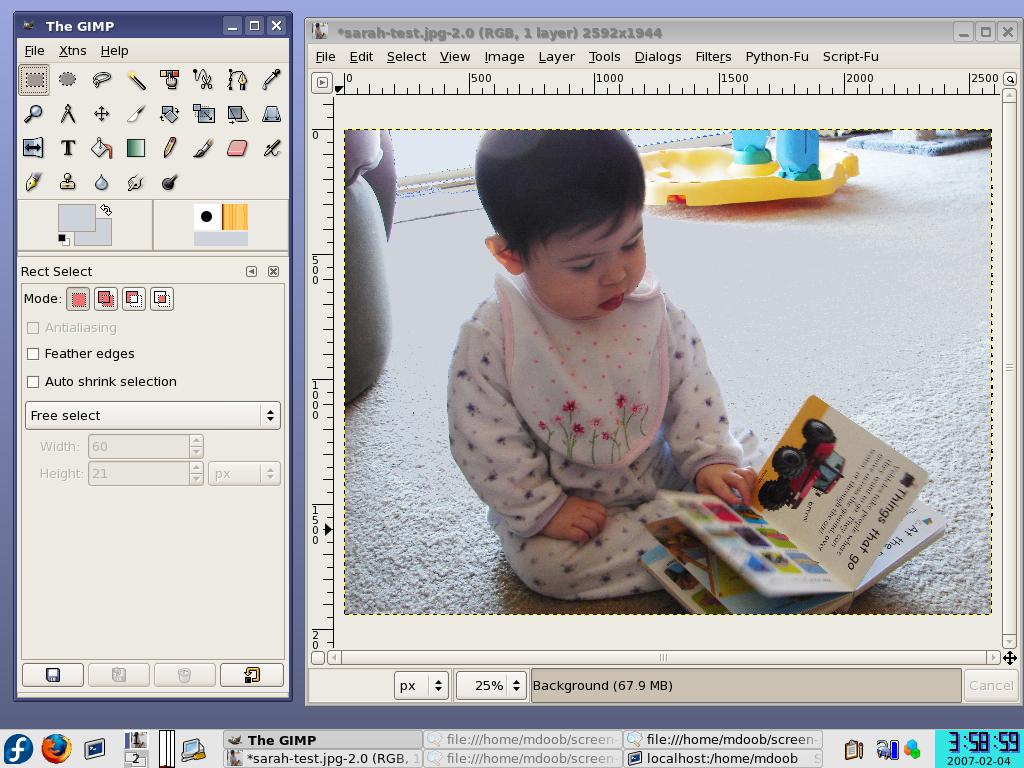This screenshot has height=768, width=1024.
Task: Select the Eraser tool
Action: (237, 148)
